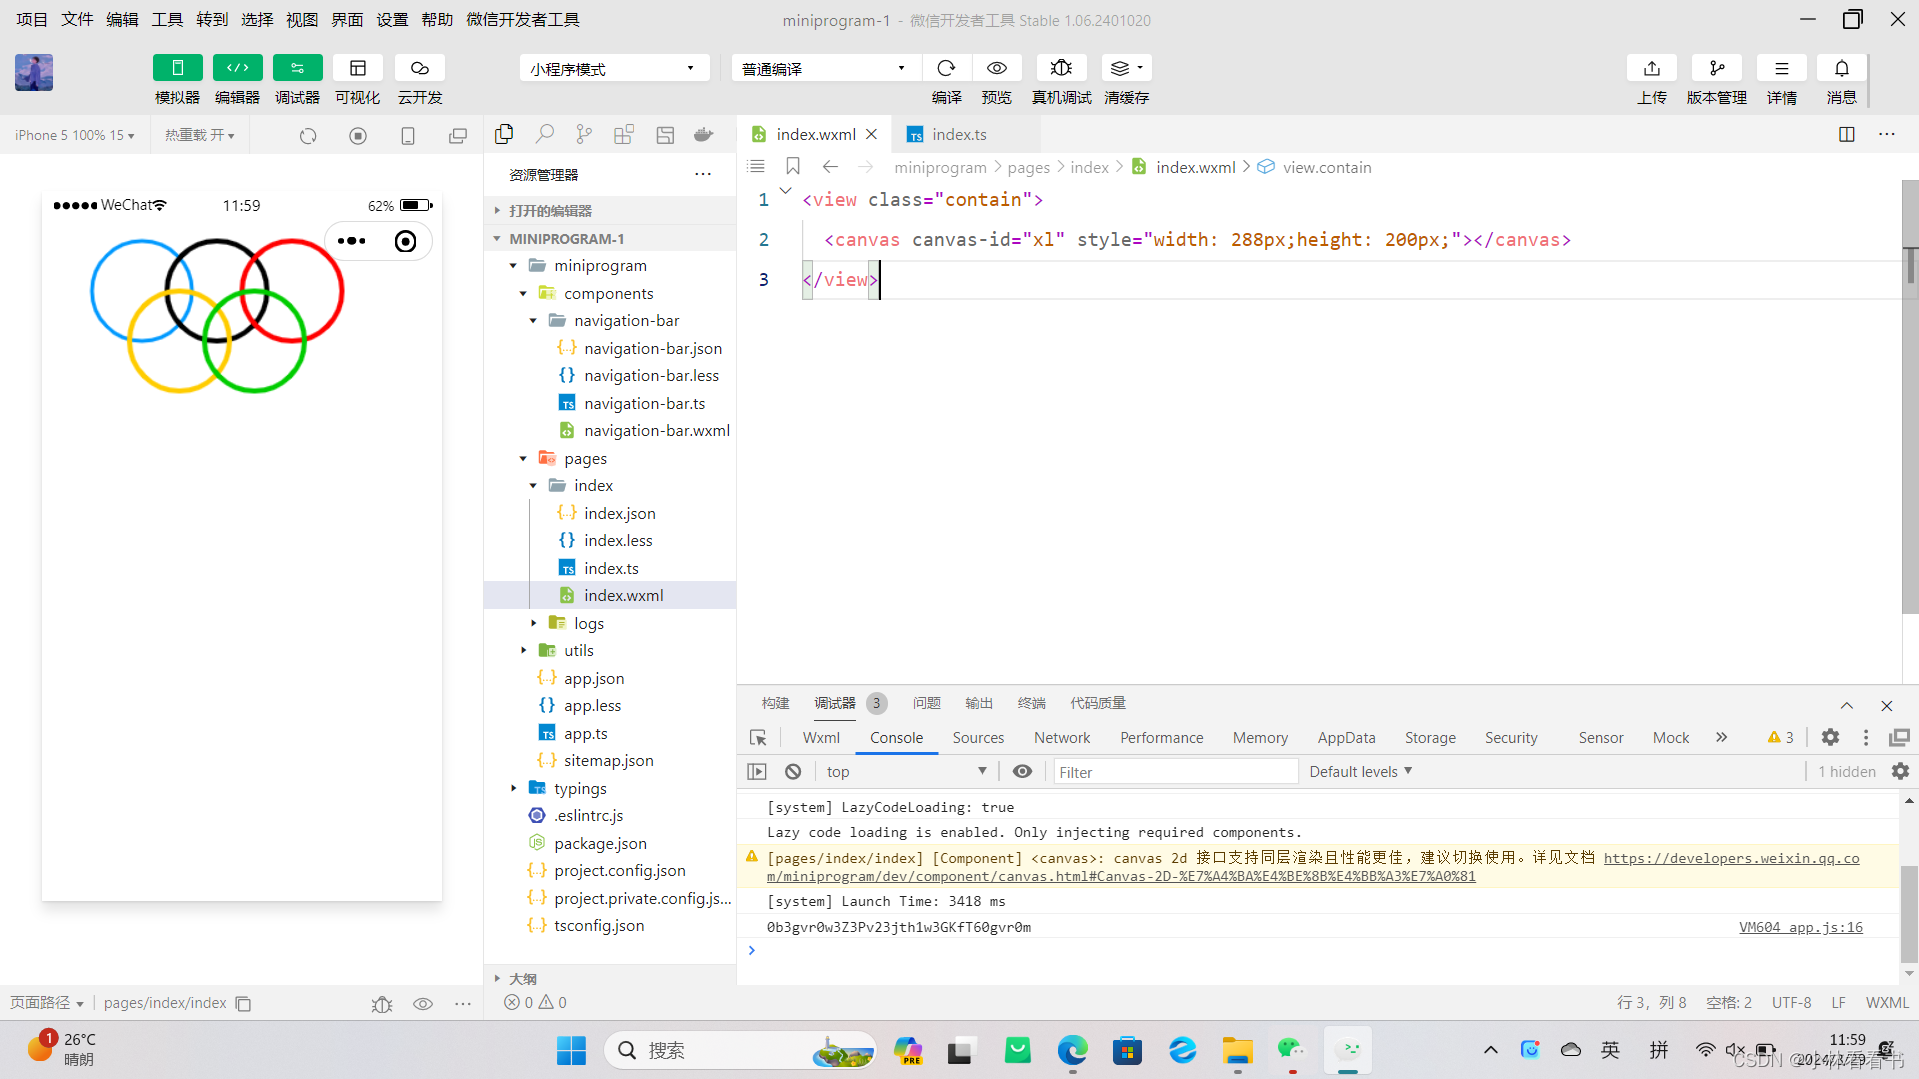This screenshot has width=1919, height=1079.
Task: Open devtools settings gear
Action: click(1830, 737)
